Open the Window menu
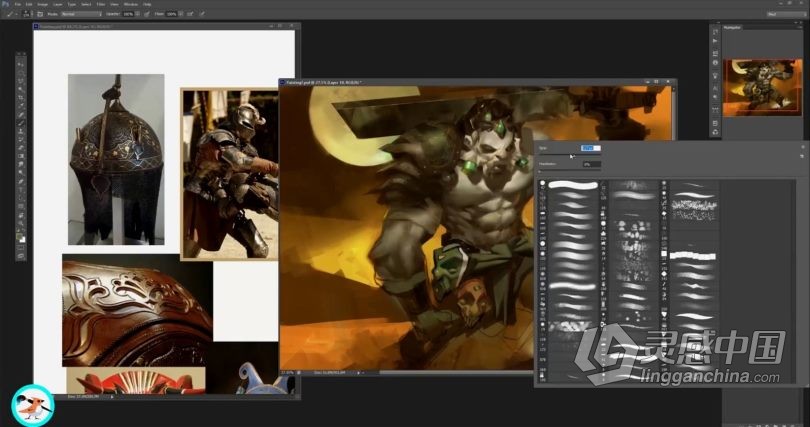The width and height of the screenshot is (810, 427). click(131, 4)
